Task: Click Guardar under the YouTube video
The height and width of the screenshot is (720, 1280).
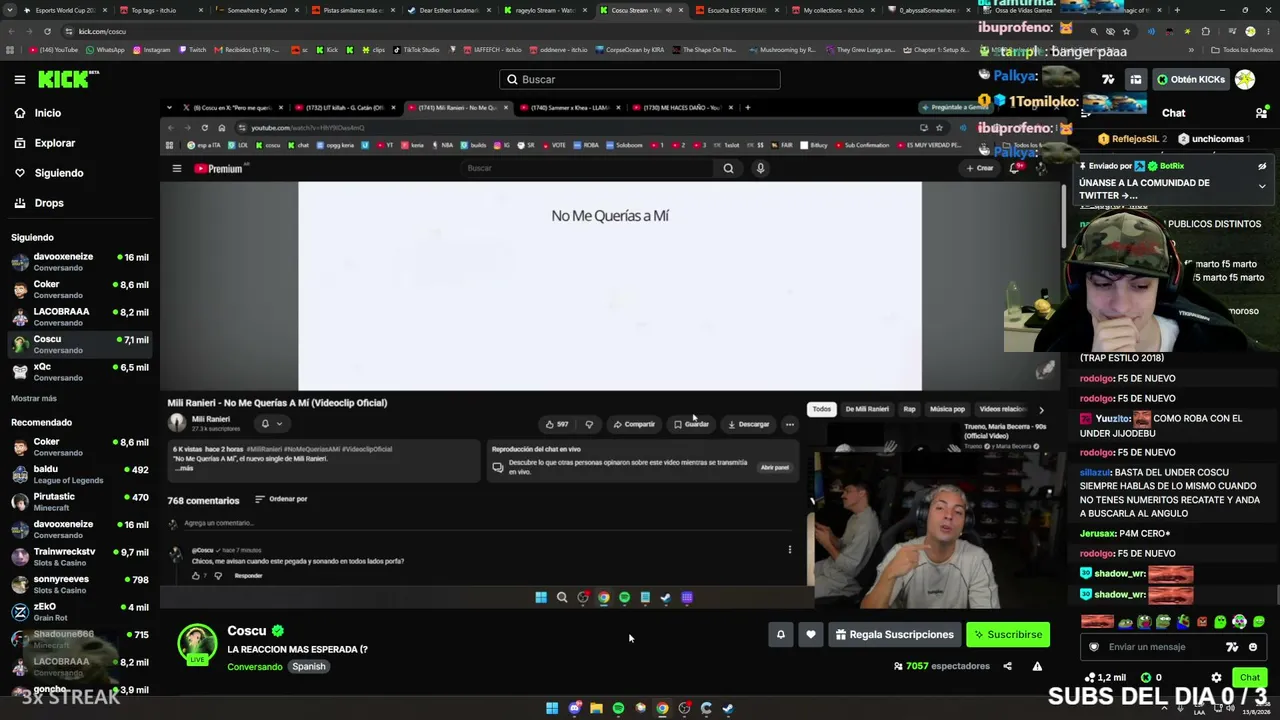Action: pyautogui.click(x=692, y=424)
